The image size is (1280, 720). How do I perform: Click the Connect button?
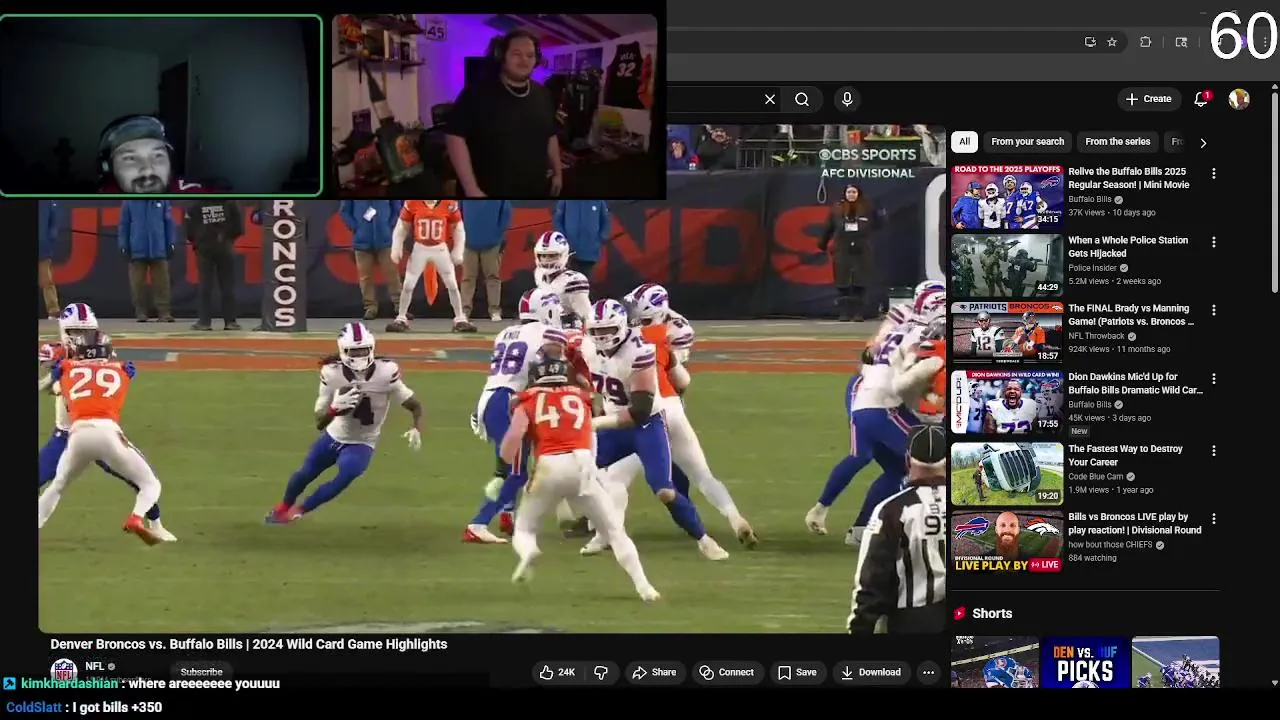click(x=727, y=672)
